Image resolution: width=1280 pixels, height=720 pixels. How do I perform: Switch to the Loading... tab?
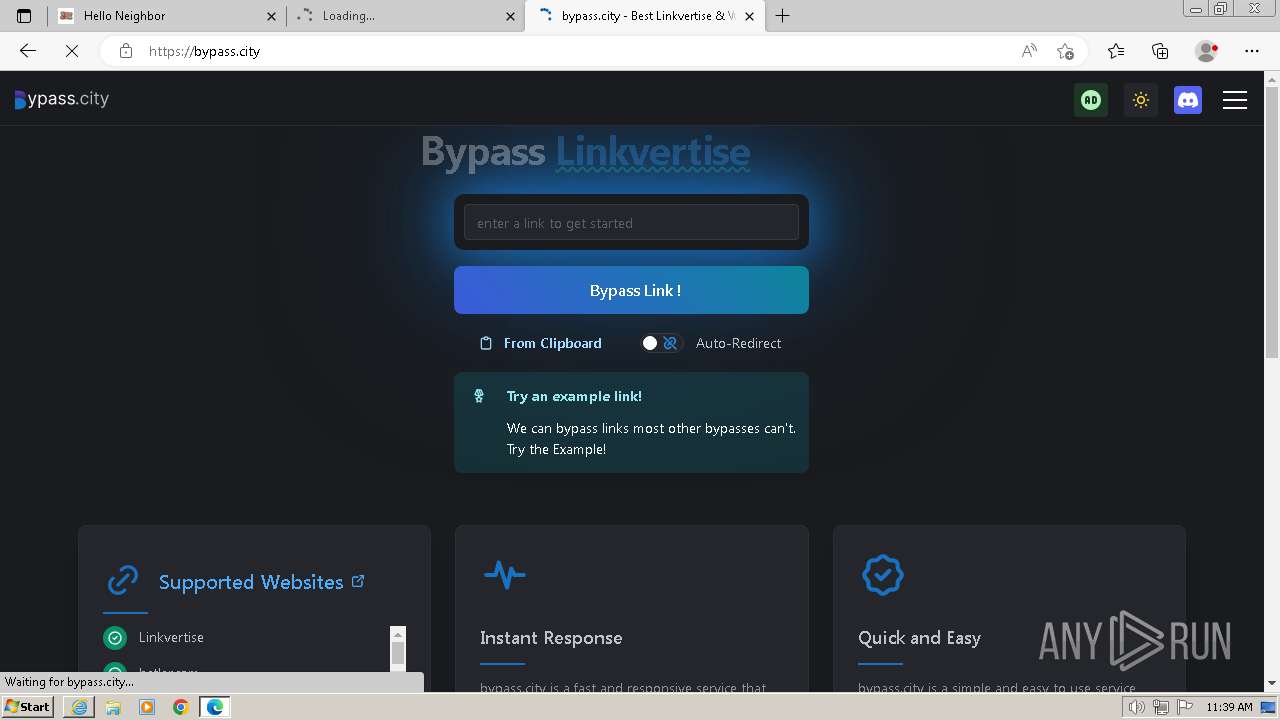(x=405, y=16)
